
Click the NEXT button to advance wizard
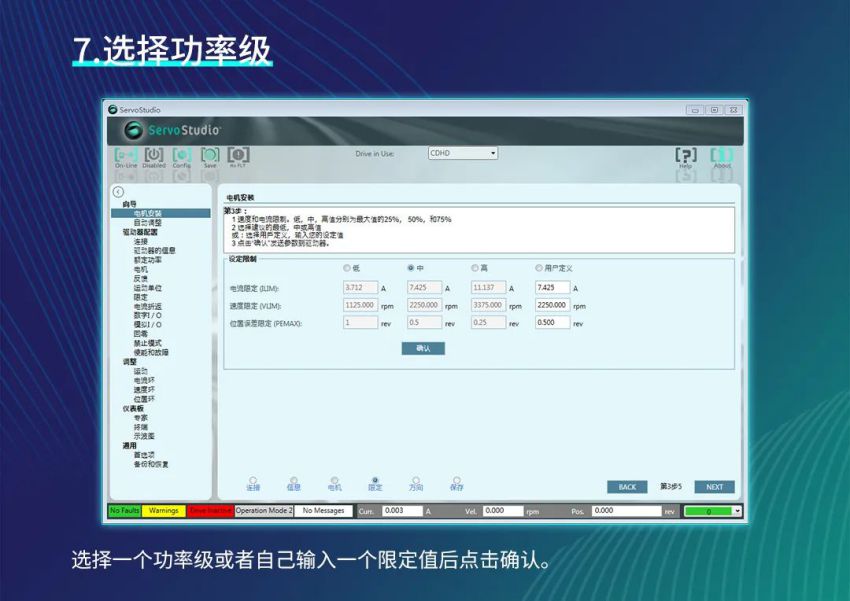[x=714, y=487]
